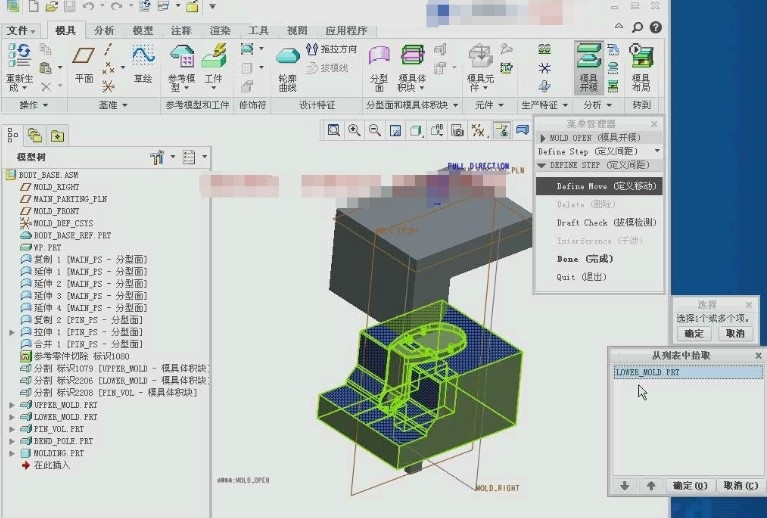
Task: Switch to the 模型 (Model) ribbon tab
Action: click(x=143, y=30)
